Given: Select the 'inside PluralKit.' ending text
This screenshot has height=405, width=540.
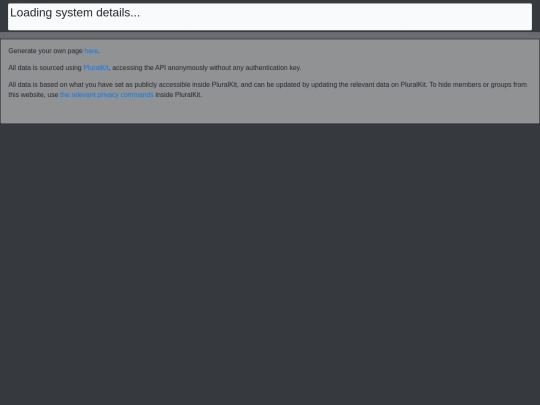Looking at the screenshot, I should point(178,94).
